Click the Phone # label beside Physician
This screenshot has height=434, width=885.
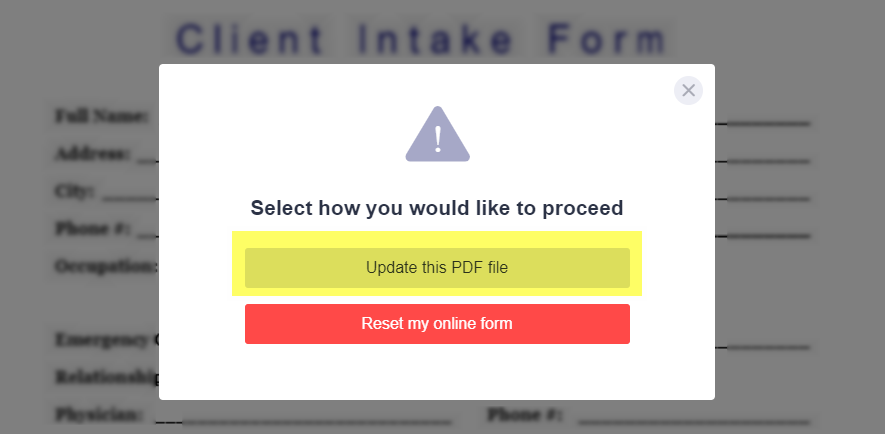(524, 415)
